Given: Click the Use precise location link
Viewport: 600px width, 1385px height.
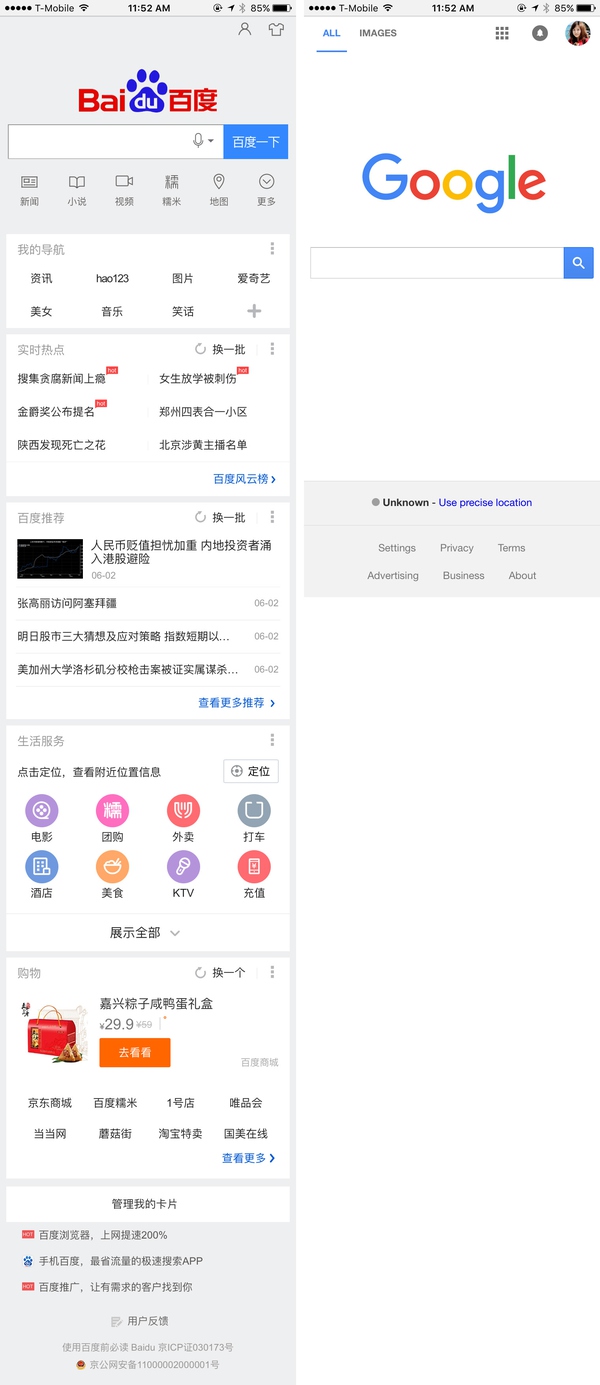Looking at the screenshot, I should (485, 503).
